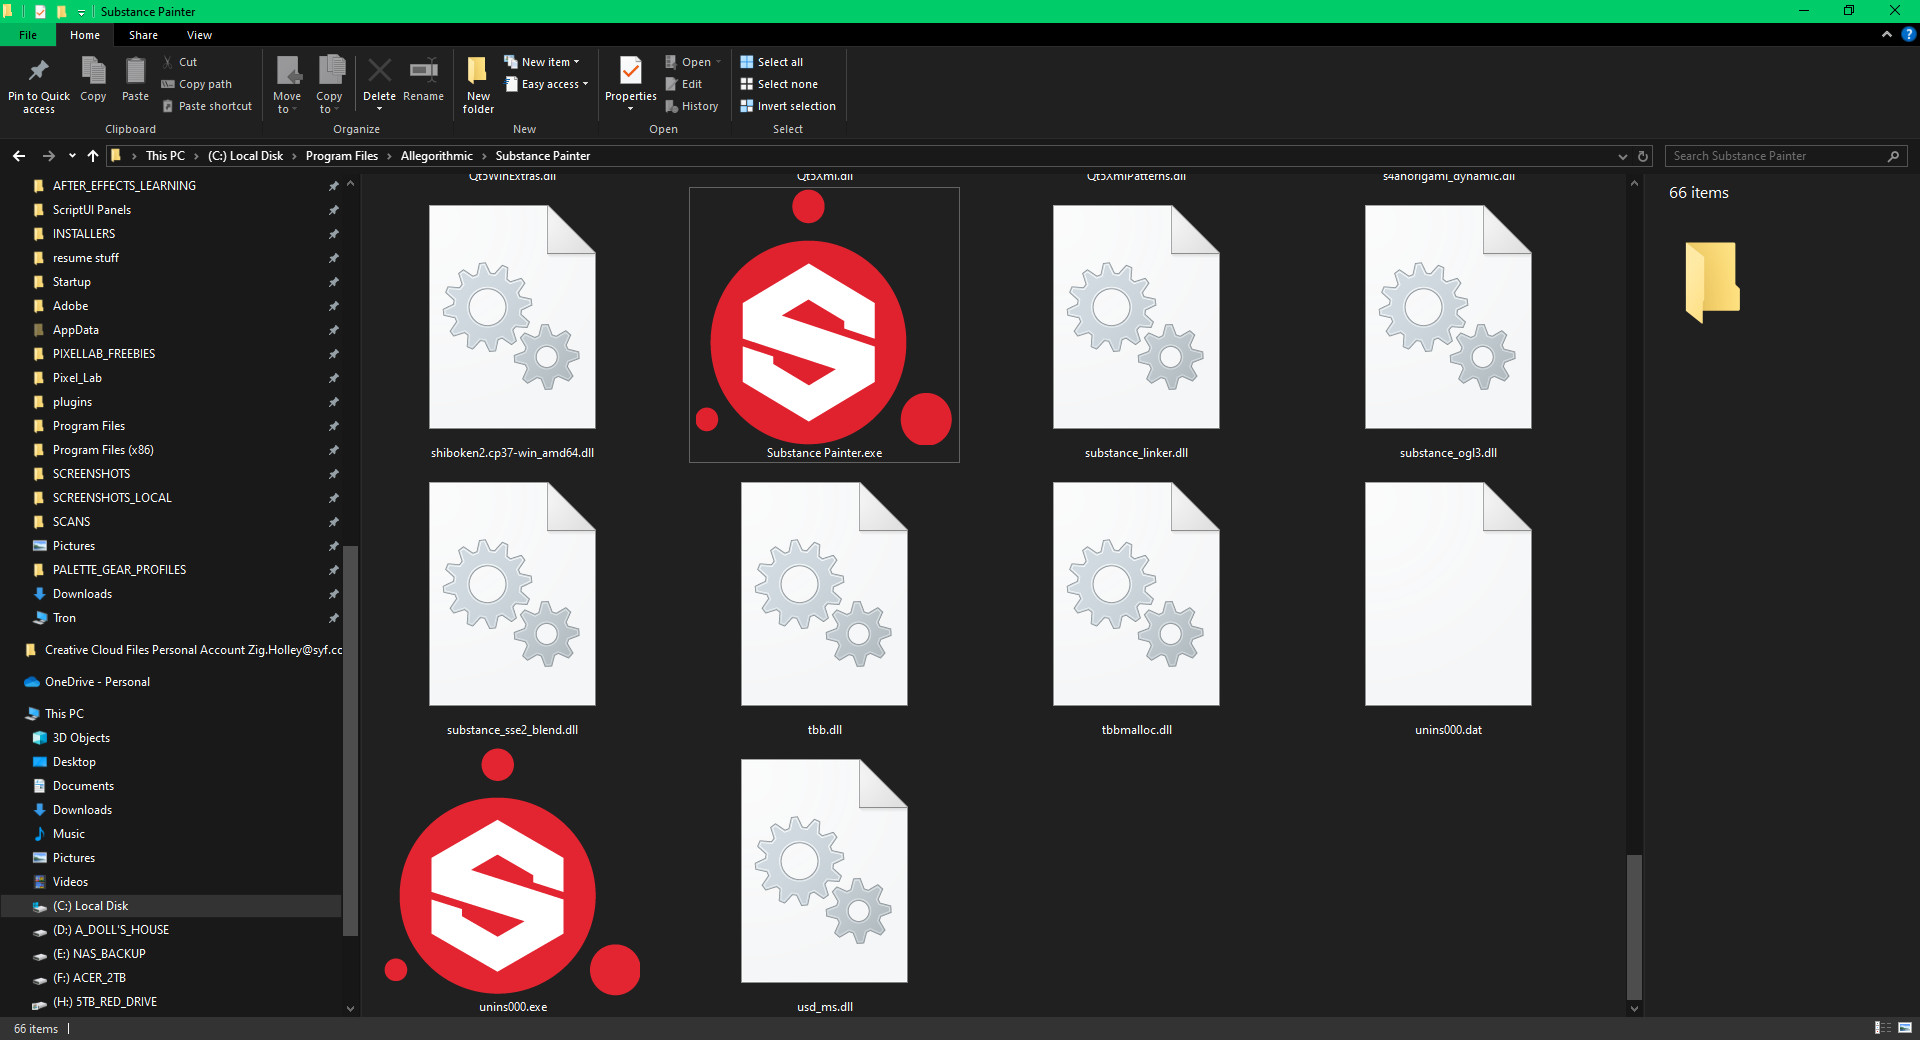Show file History

pos(692,106)
